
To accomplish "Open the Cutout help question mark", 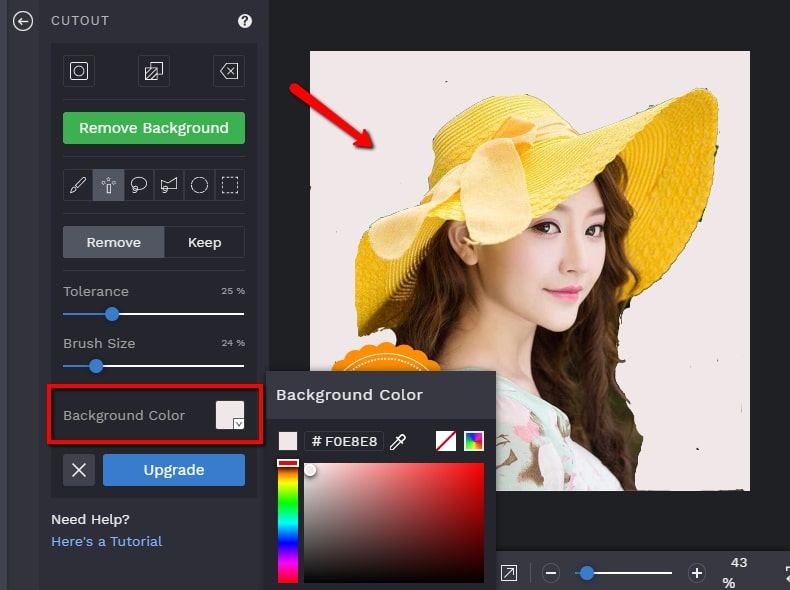I will (245, 21).
